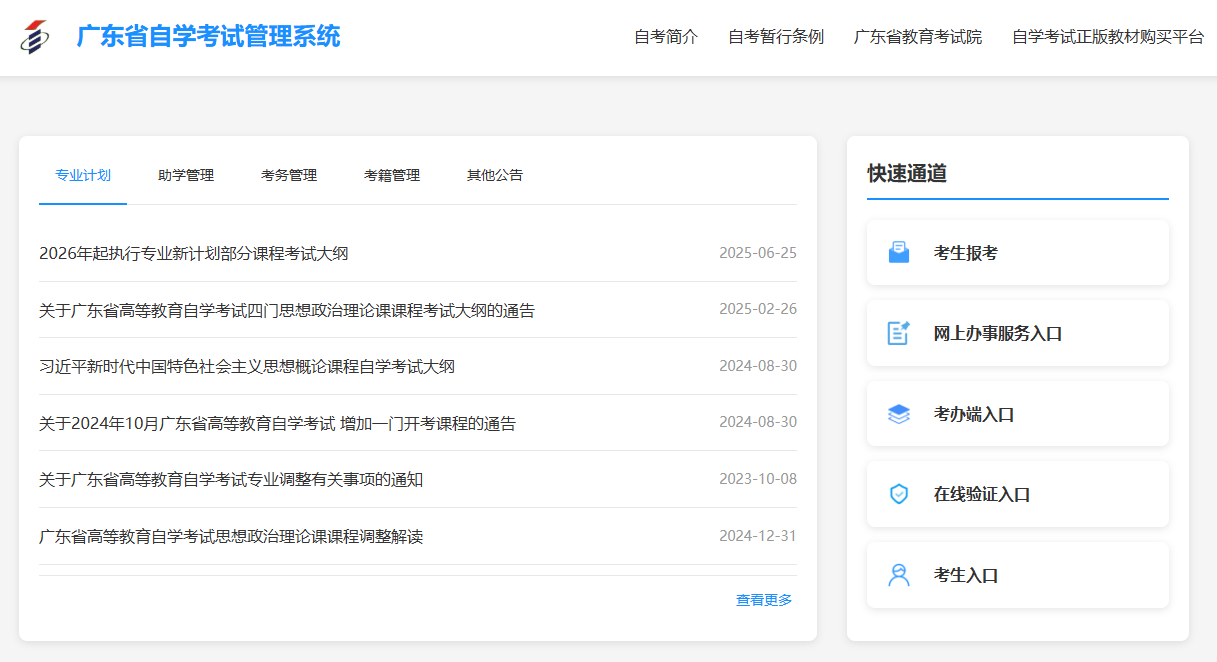Open the 考办端入口 button
The image size is (1217, 662).
click(1018, 414)
